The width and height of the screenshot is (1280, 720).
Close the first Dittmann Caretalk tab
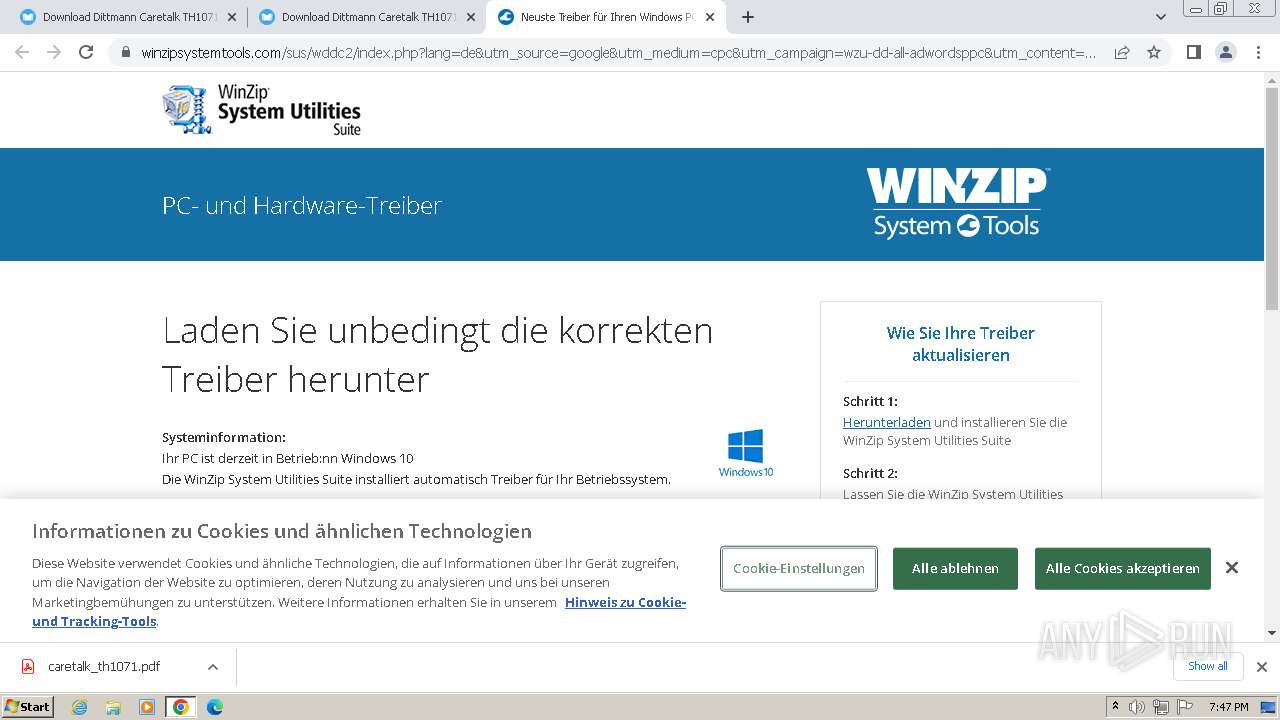(x=232, y=17)
